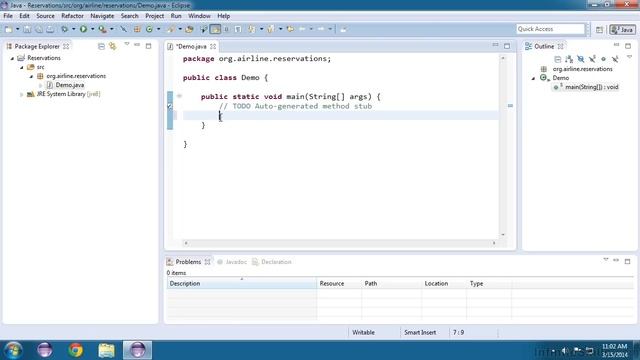The image size is (640, 360).
Task: Switch to the Problems tab
Action: point(188,262)
